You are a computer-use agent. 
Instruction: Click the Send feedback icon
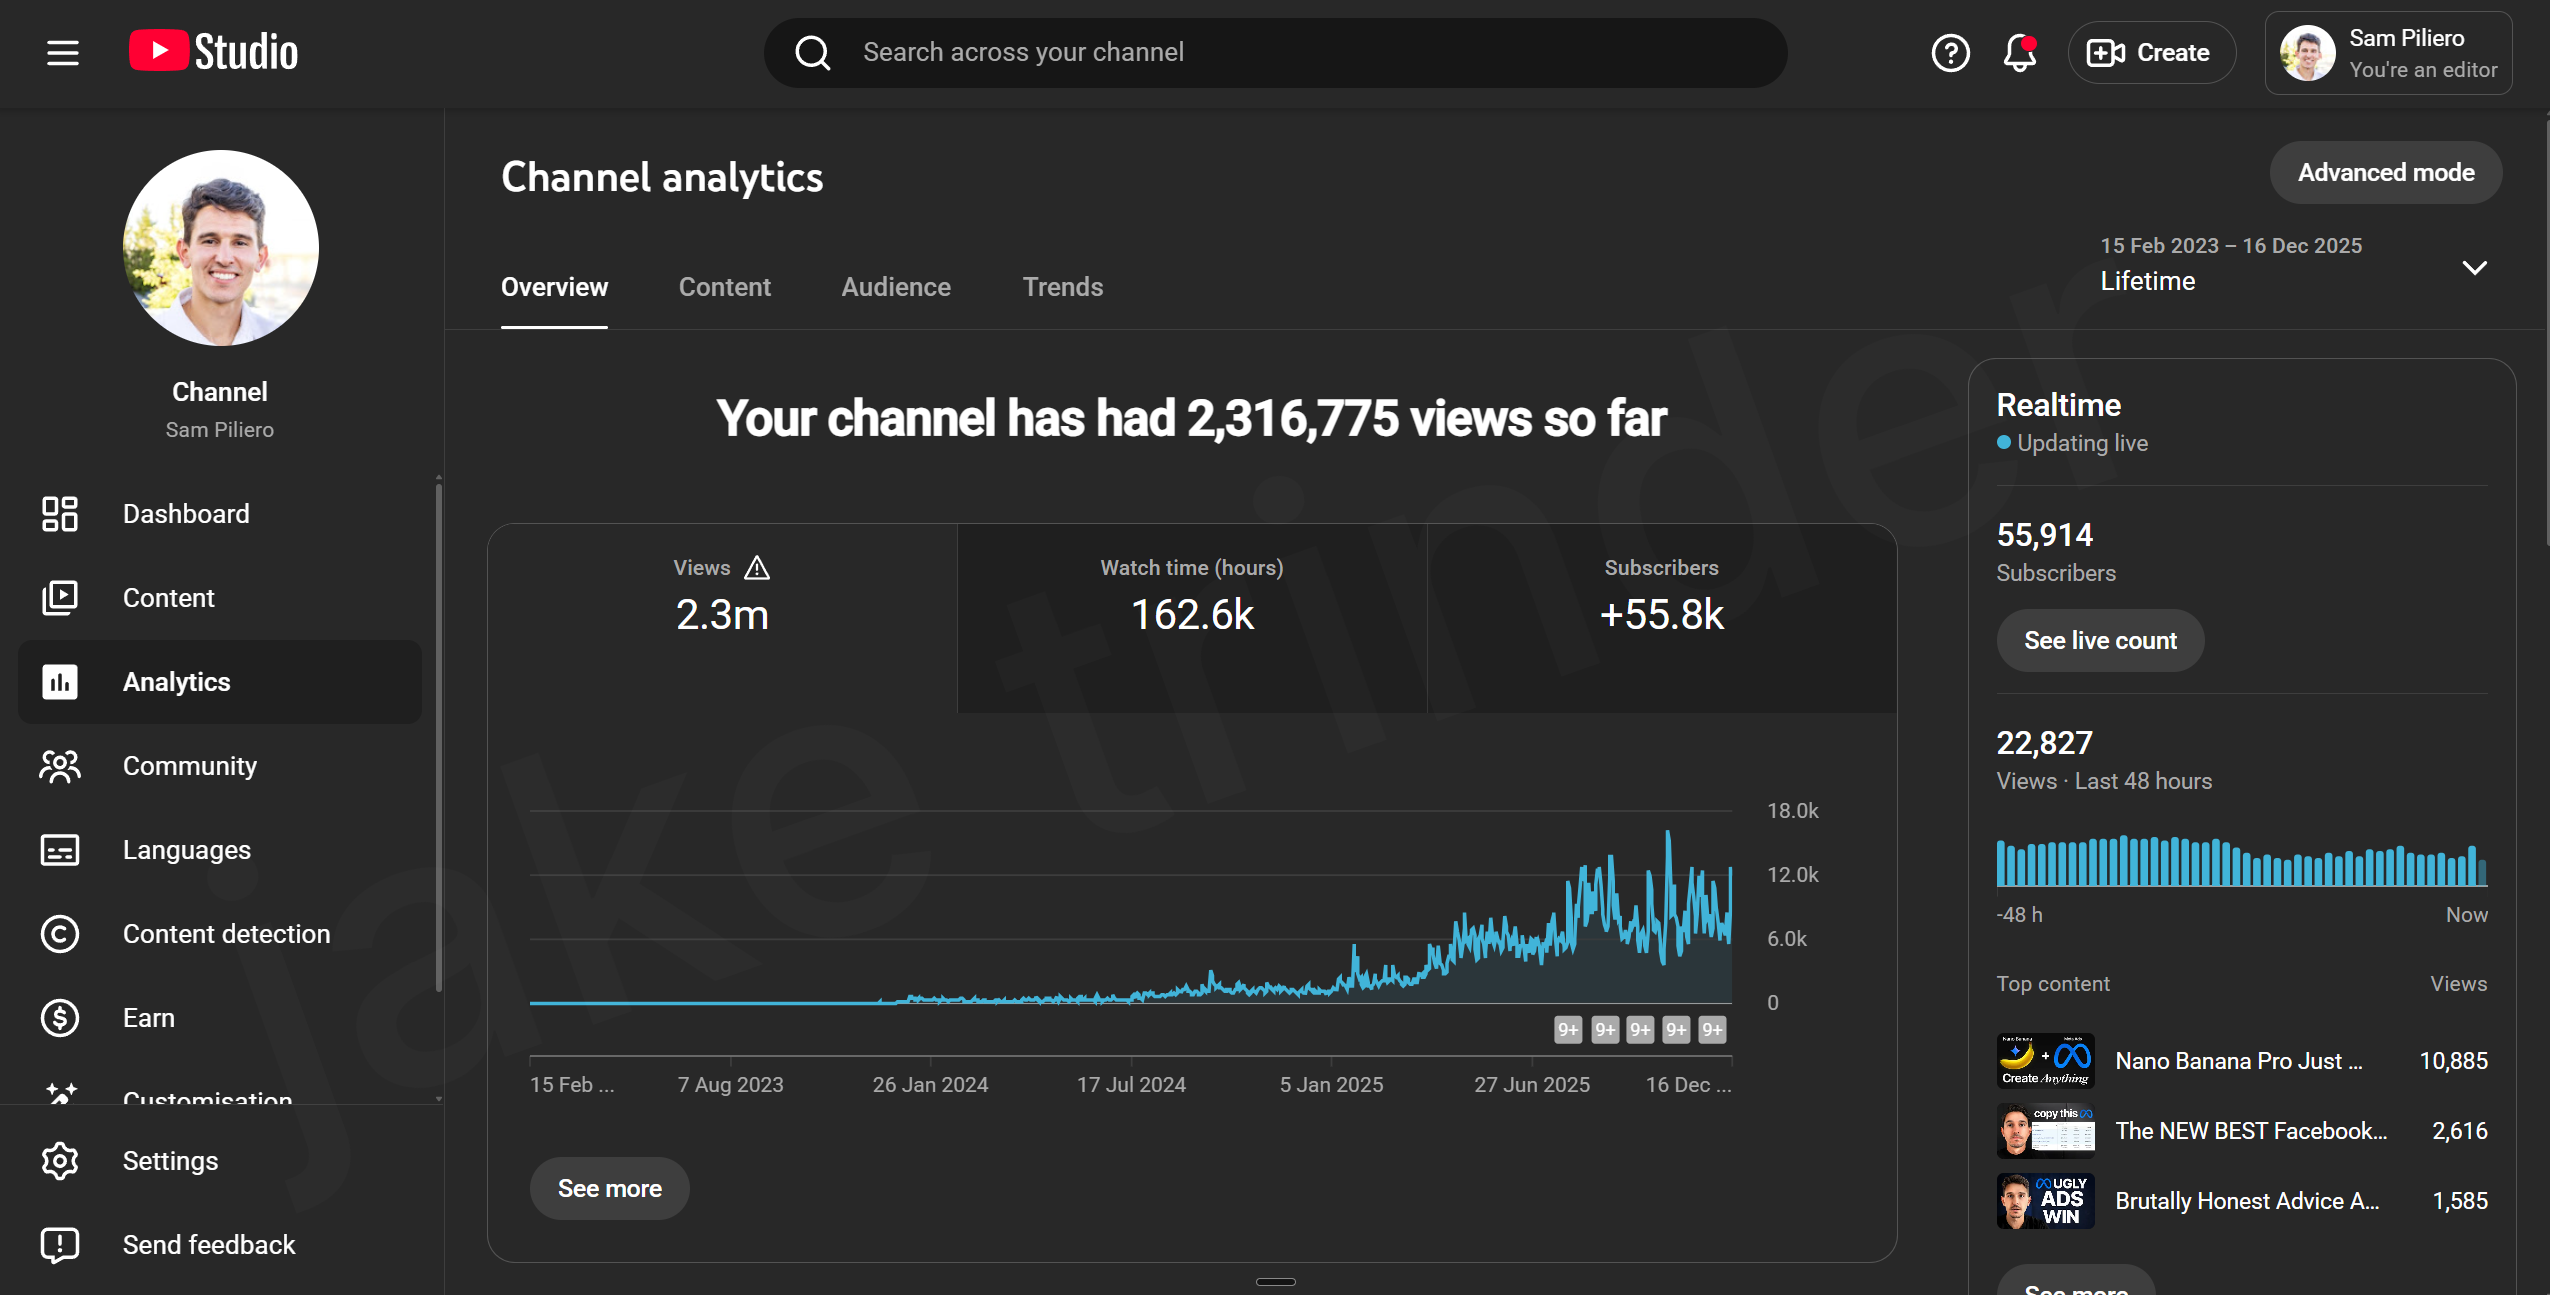coord(60,1245)
